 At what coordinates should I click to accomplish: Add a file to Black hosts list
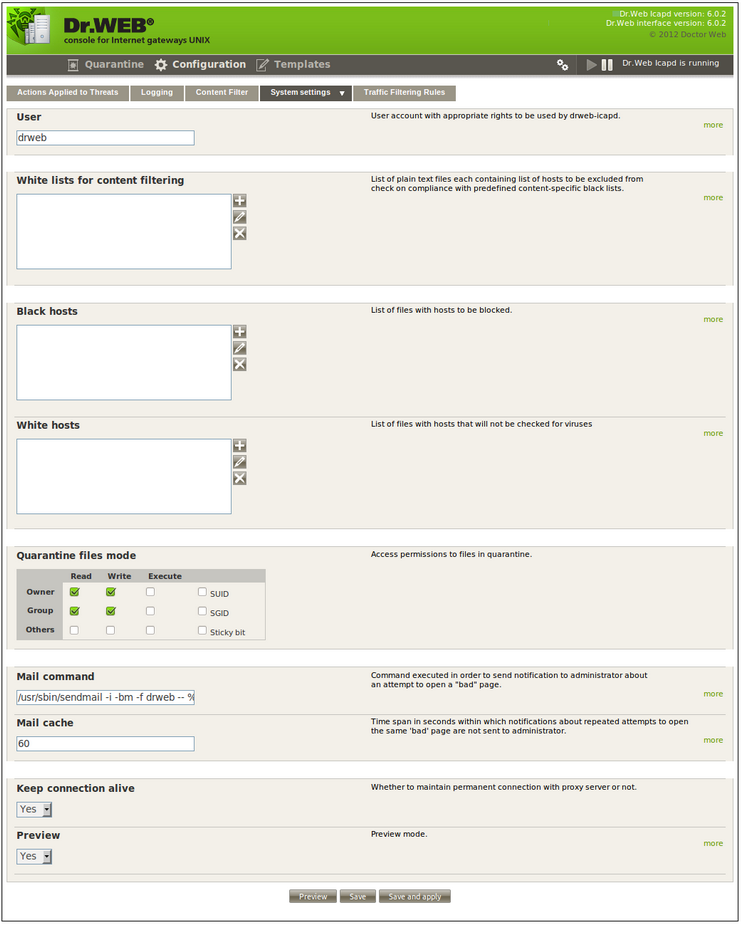tap(240, 332)
